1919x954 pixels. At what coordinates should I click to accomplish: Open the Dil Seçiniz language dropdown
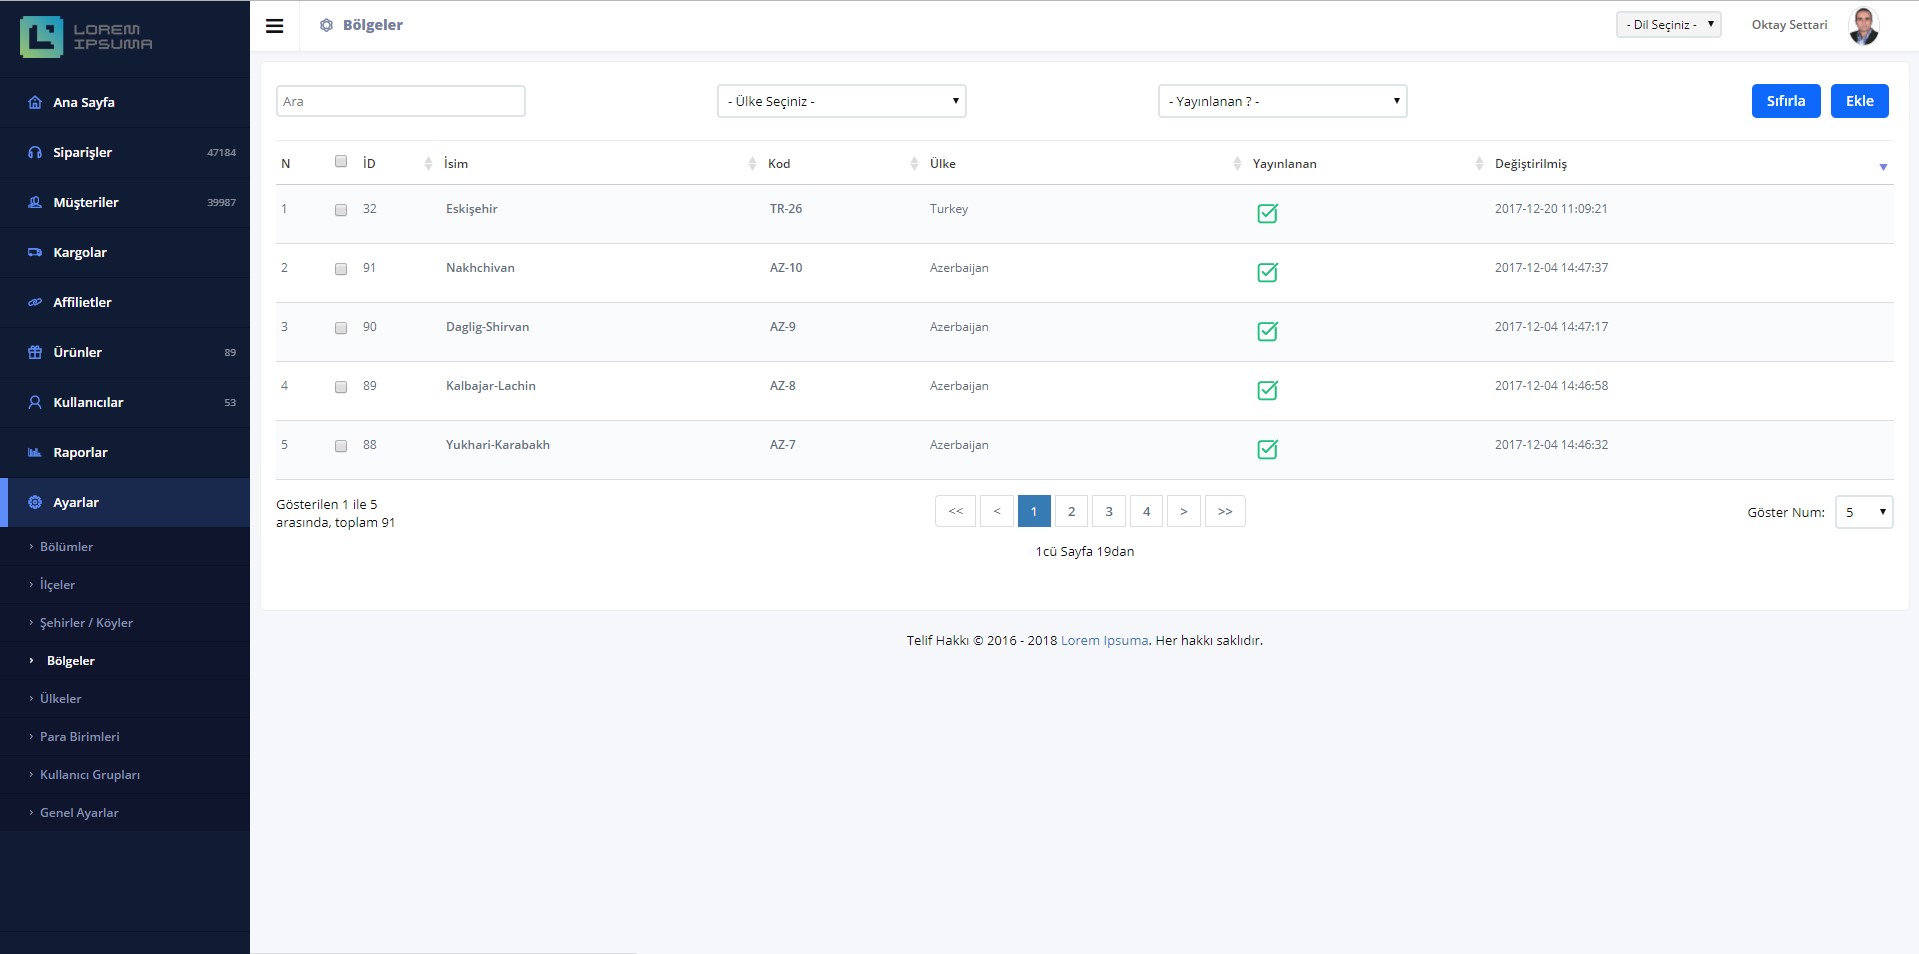click(x=1667, y=25)
